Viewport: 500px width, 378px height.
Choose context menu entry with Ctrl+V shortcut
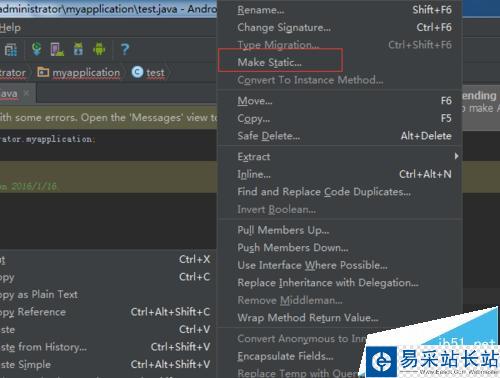tap(108, 330)
